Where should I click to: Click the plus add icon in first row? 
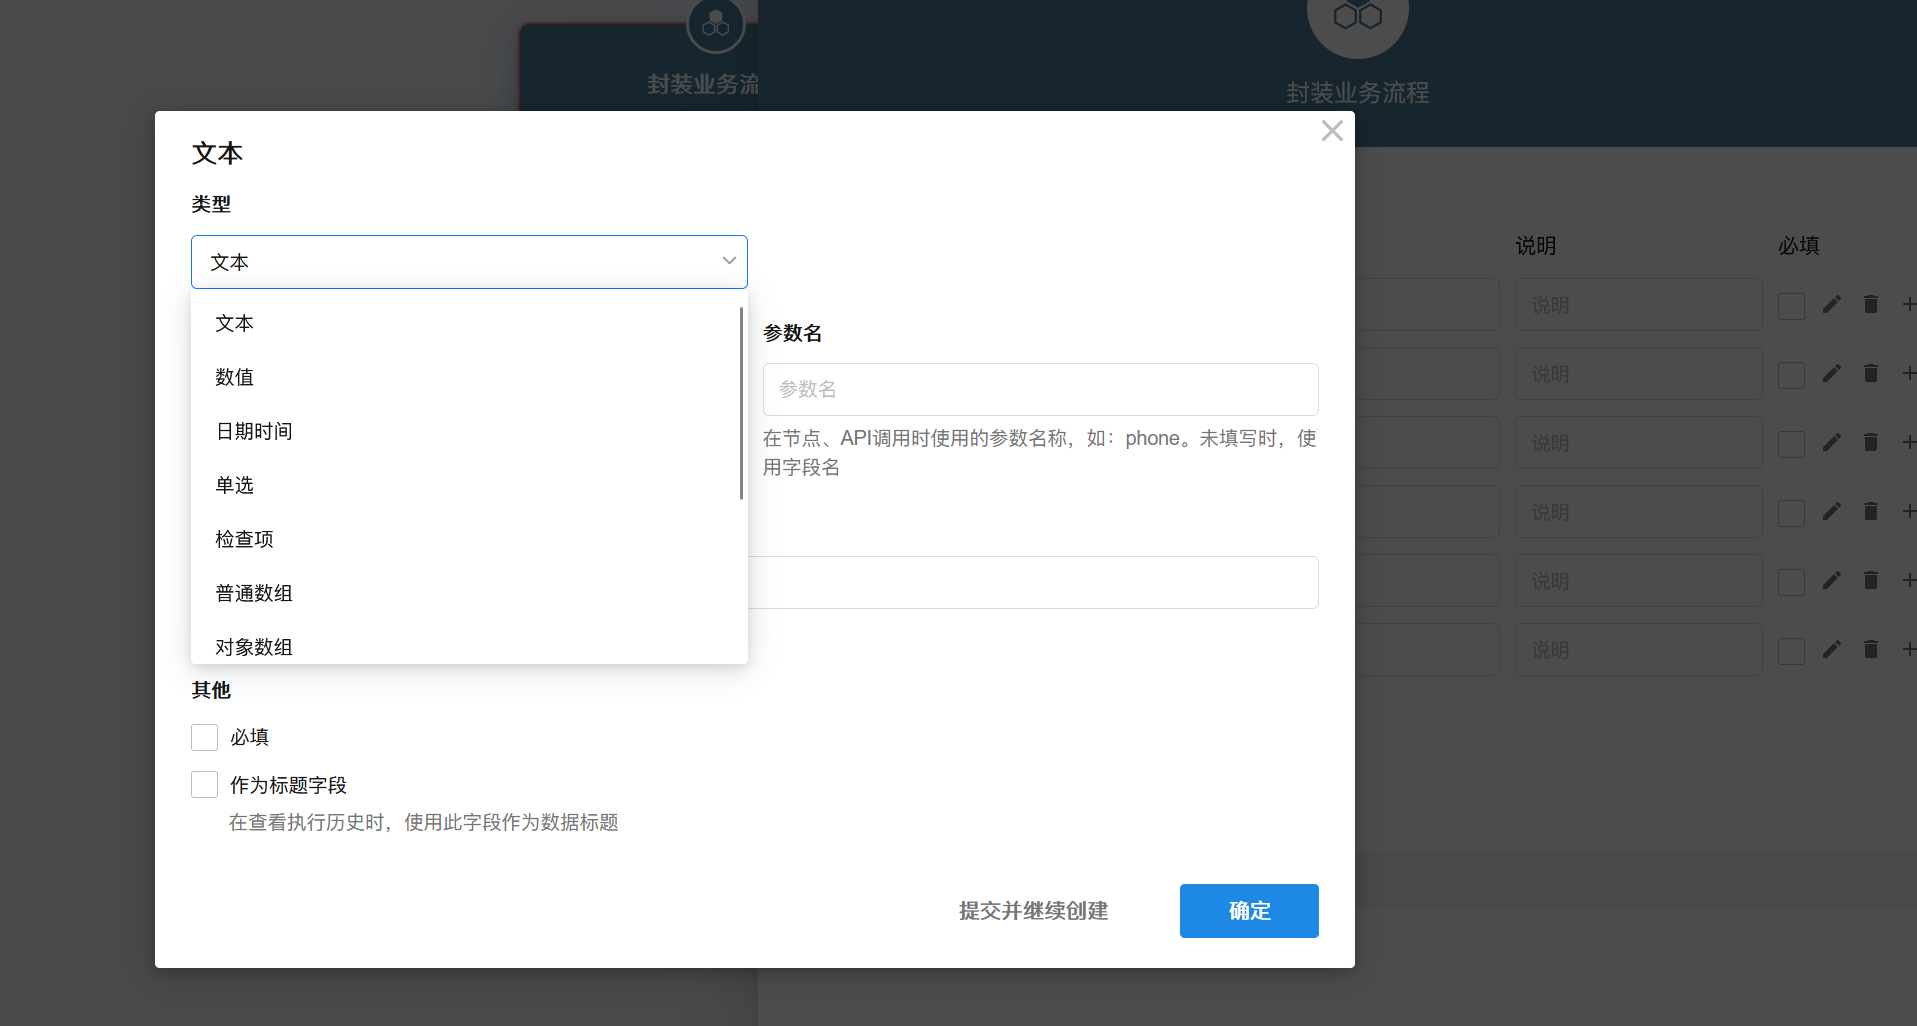(x=1908, y=304)
